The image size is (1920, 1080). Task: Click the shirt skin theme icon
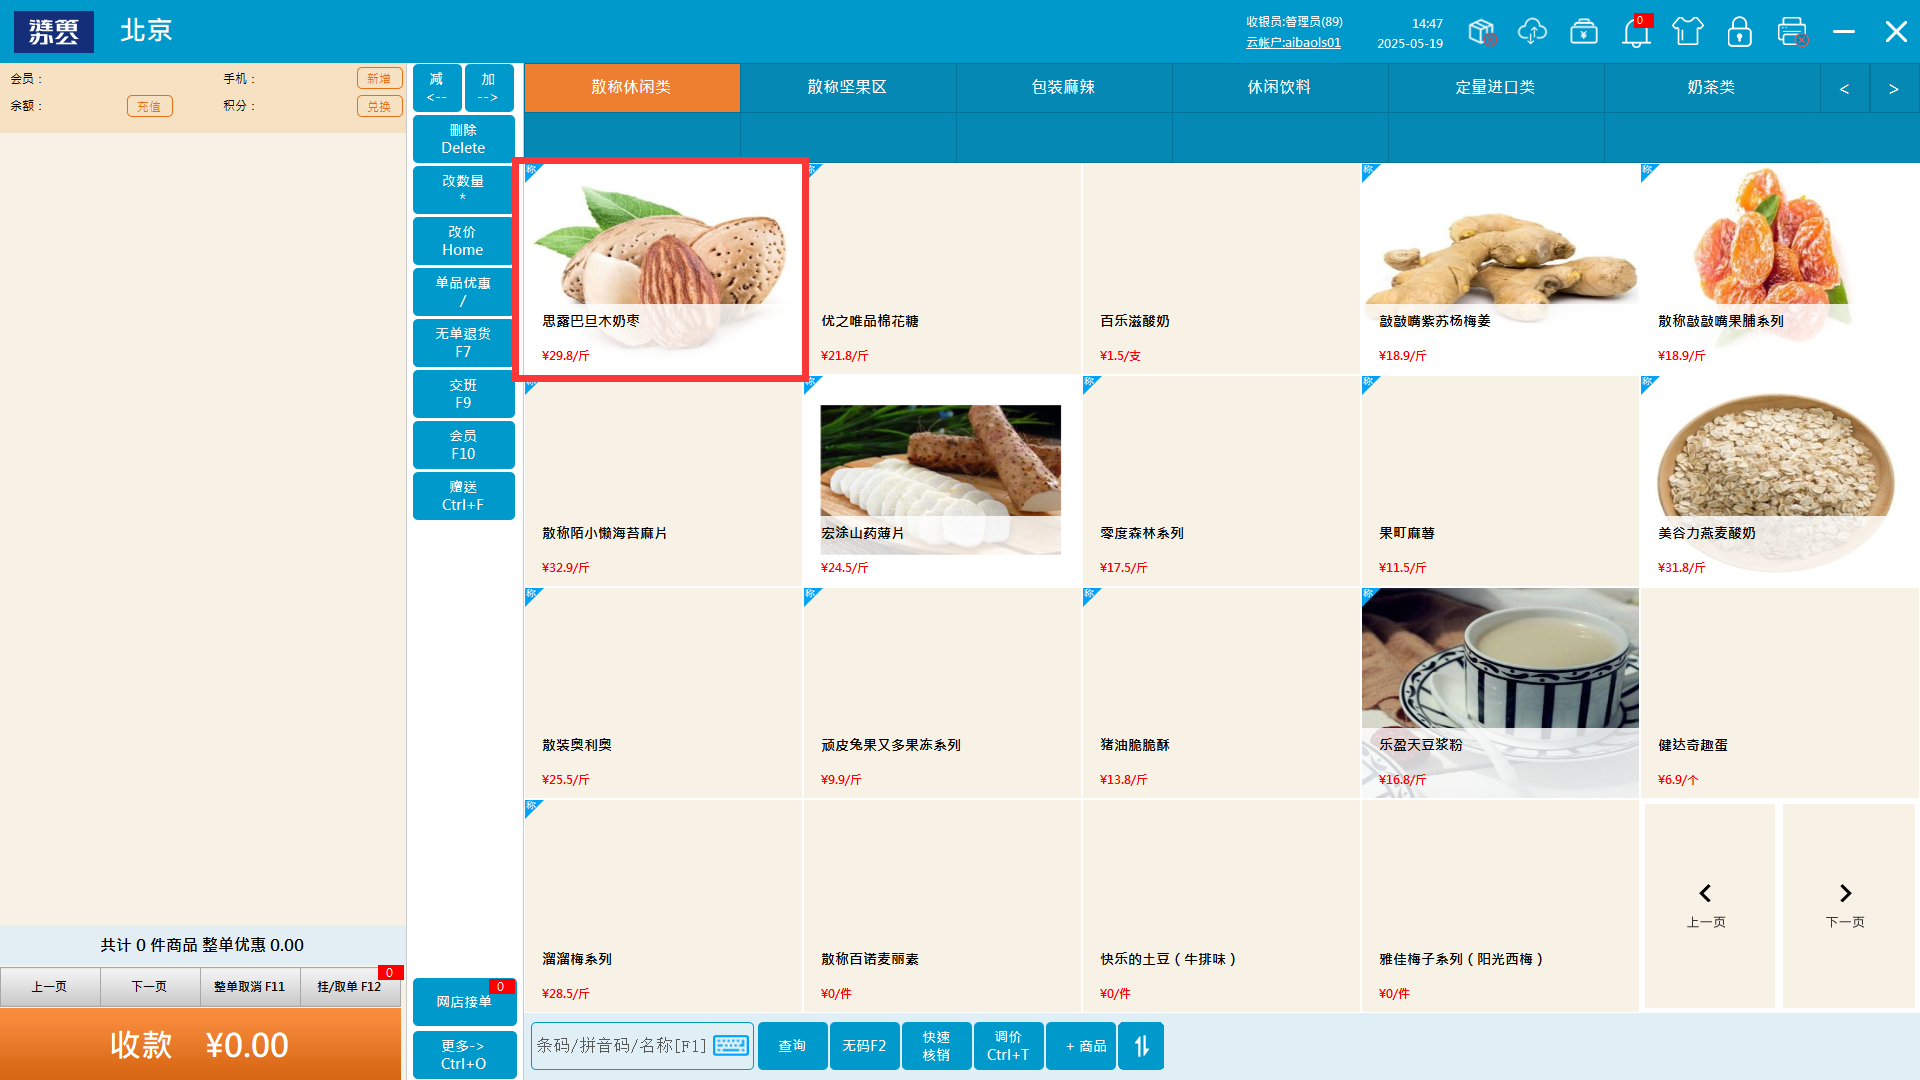[1688, 32]
